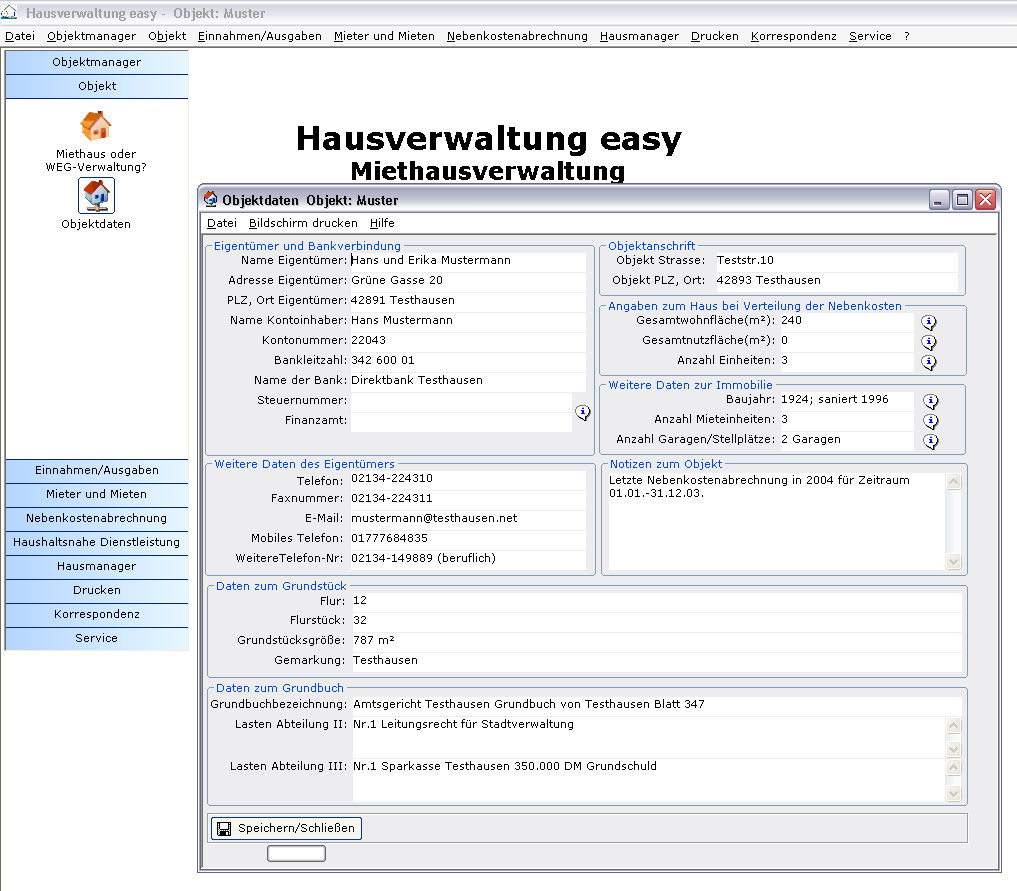1017x891 pixels.
Task: Click the info icon next to Anzahl Mieteinheiten
Action: point(931,421)
